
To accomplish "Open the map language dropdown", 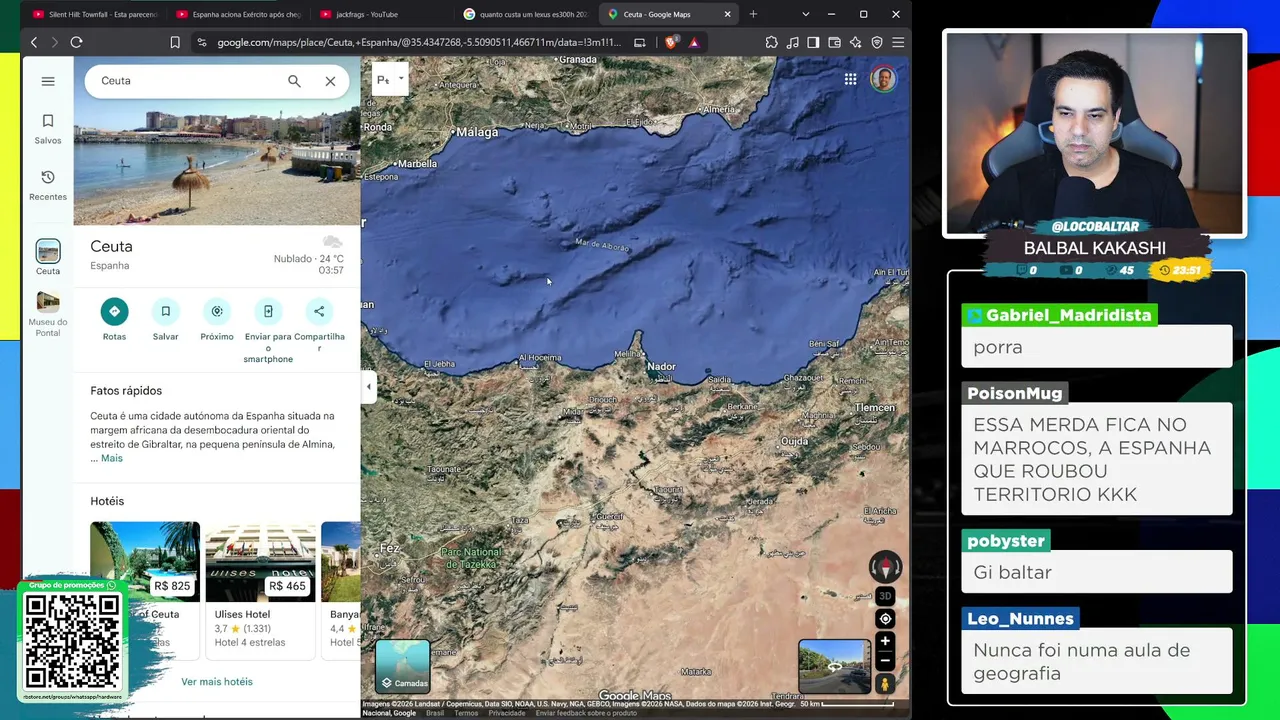I will pyautogui.click(x=390, y=80).
